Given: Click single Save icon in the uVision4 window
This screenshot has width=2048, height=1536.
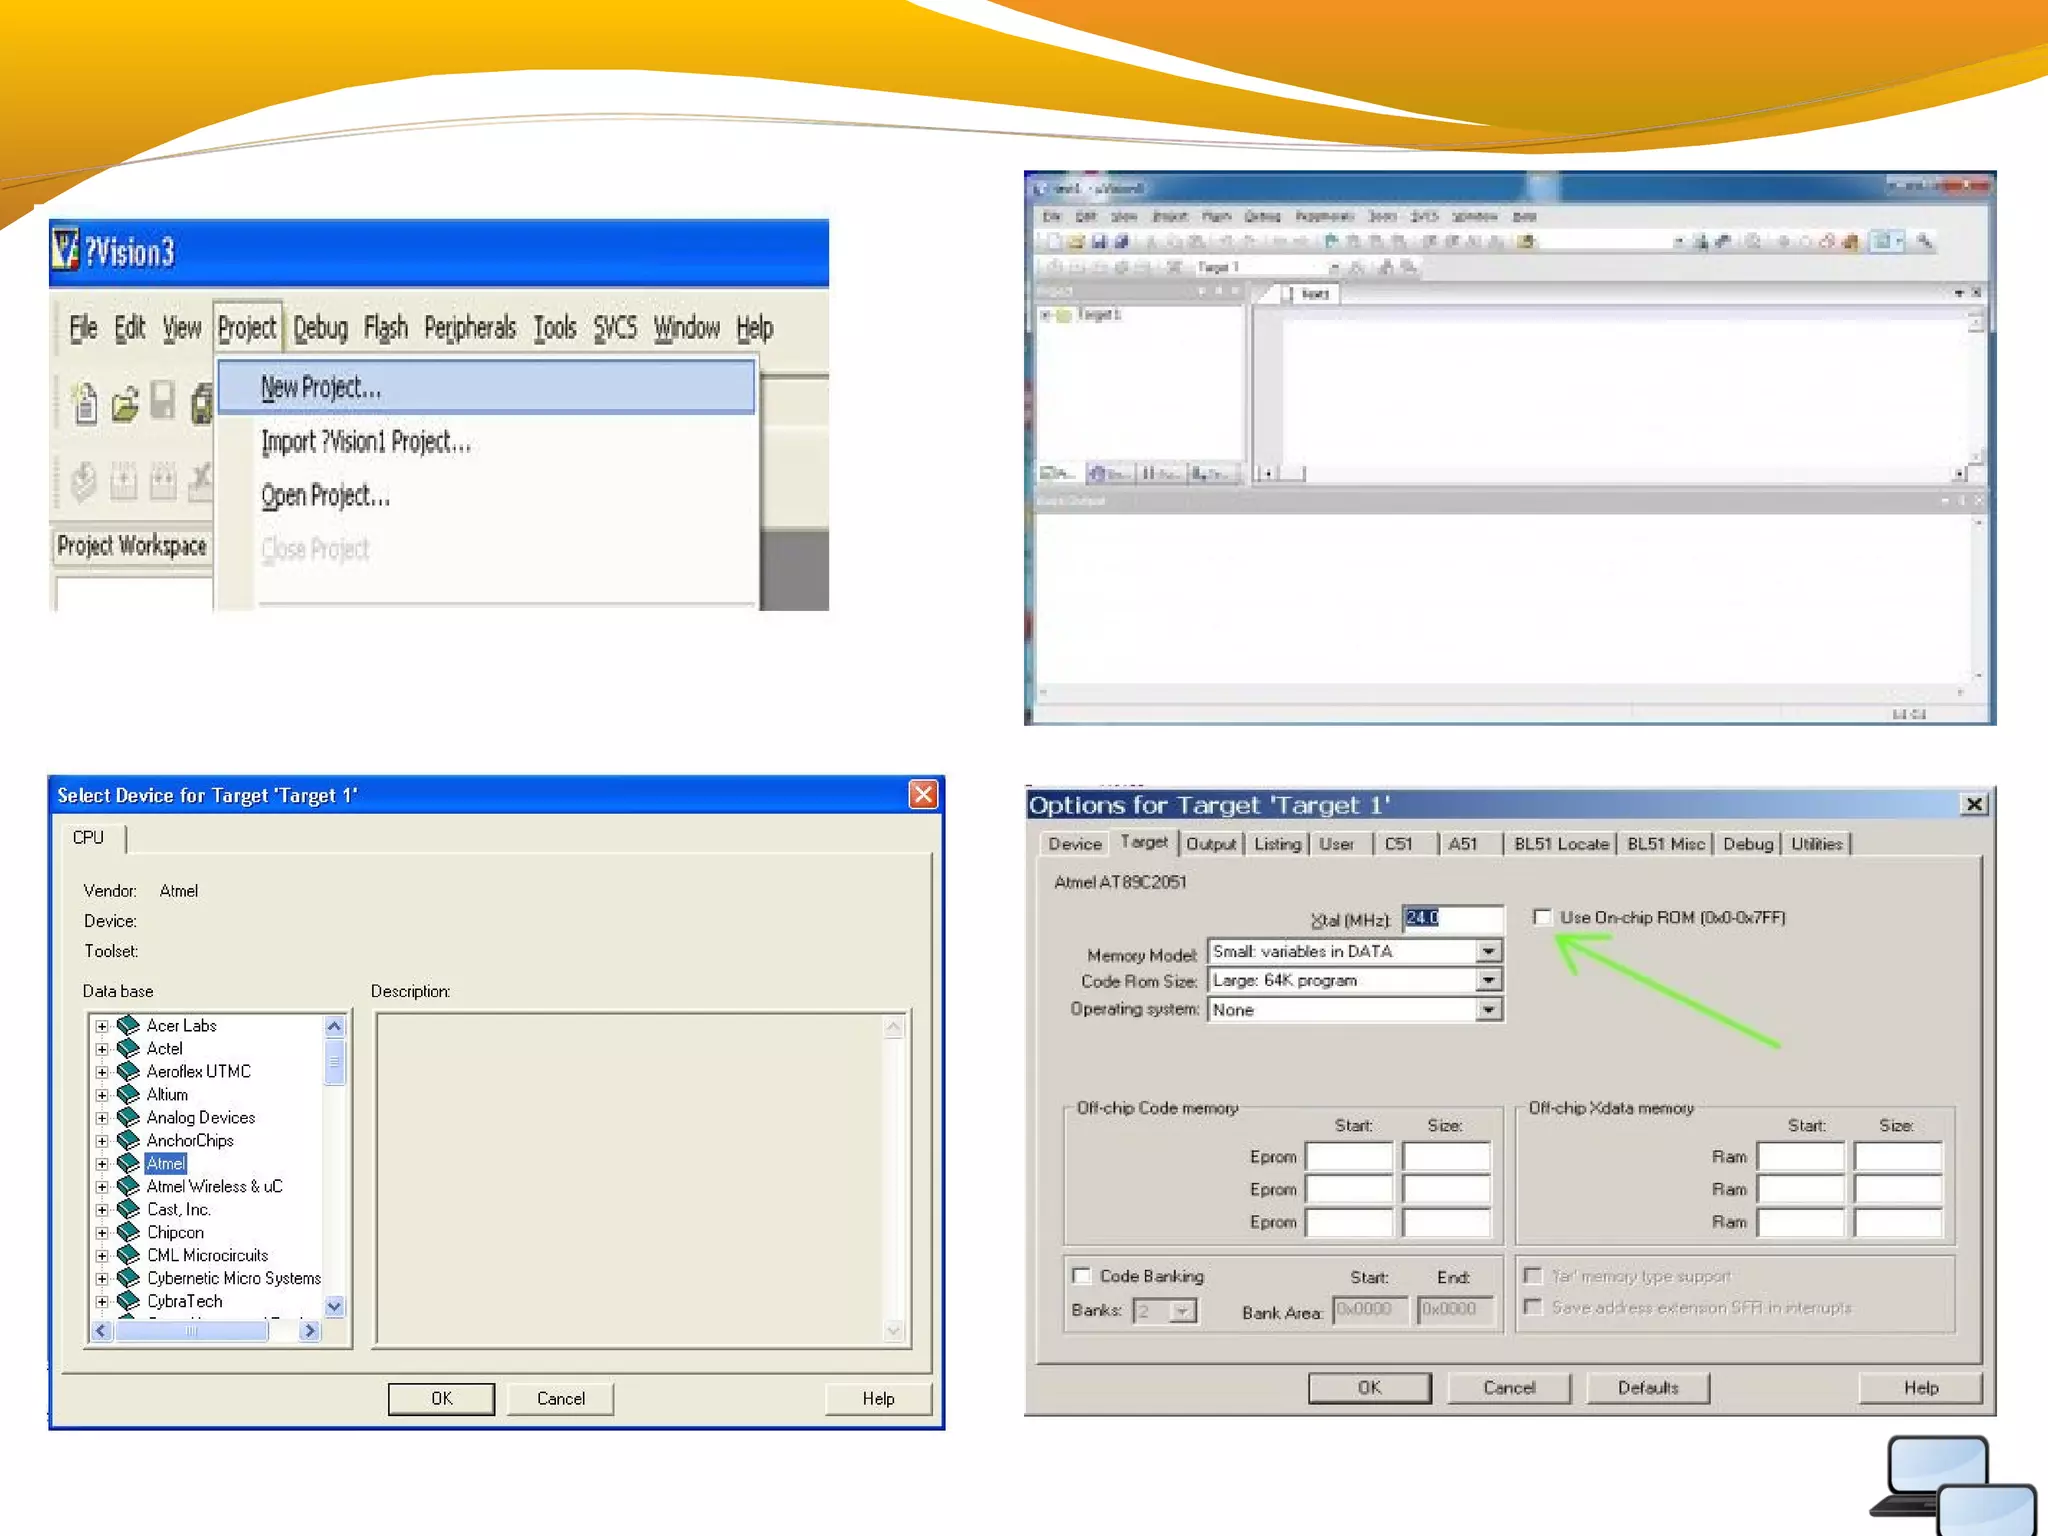Looking at the screenshot, I should coord(1099,241).
